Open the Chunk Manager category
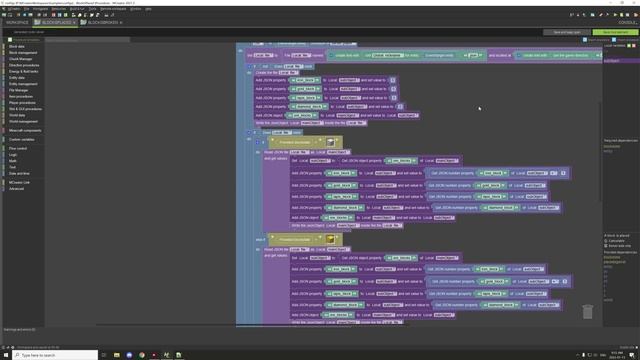The image size is (640, 360). [20, 59]
